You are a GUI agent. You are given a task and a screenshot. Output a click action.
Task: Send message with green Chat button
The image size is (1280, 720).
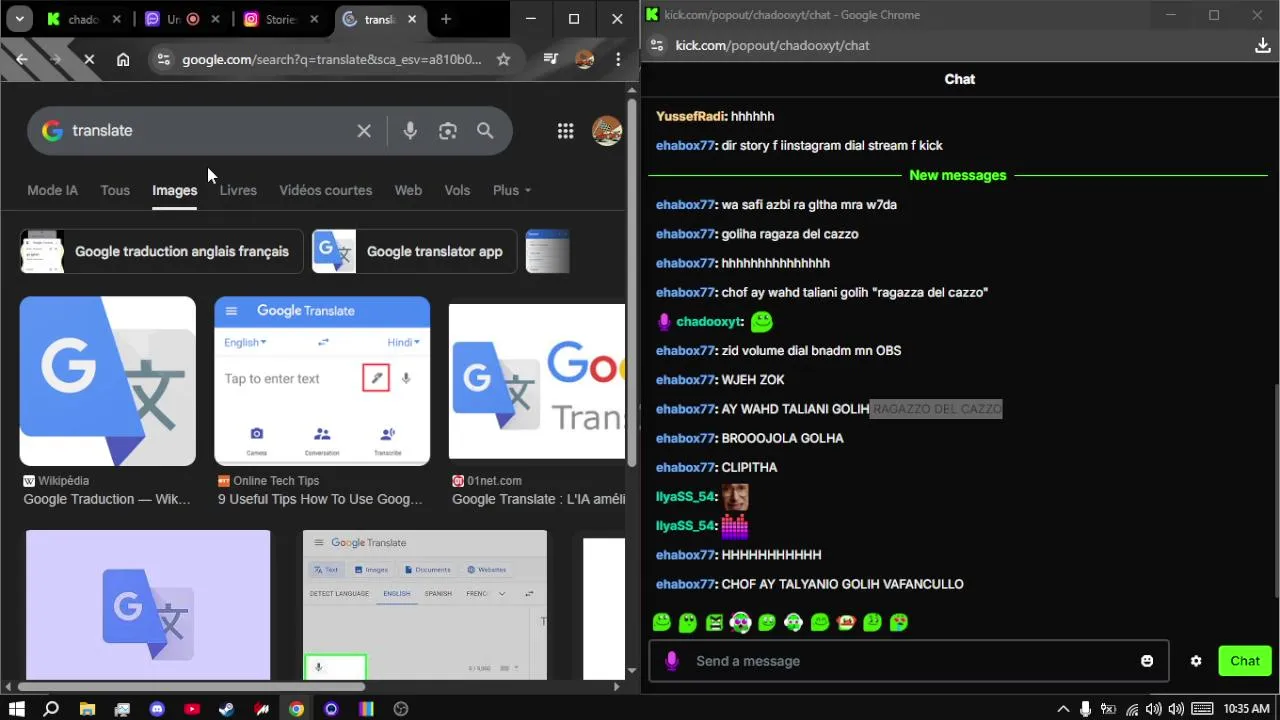click(x=1245, y=661)
